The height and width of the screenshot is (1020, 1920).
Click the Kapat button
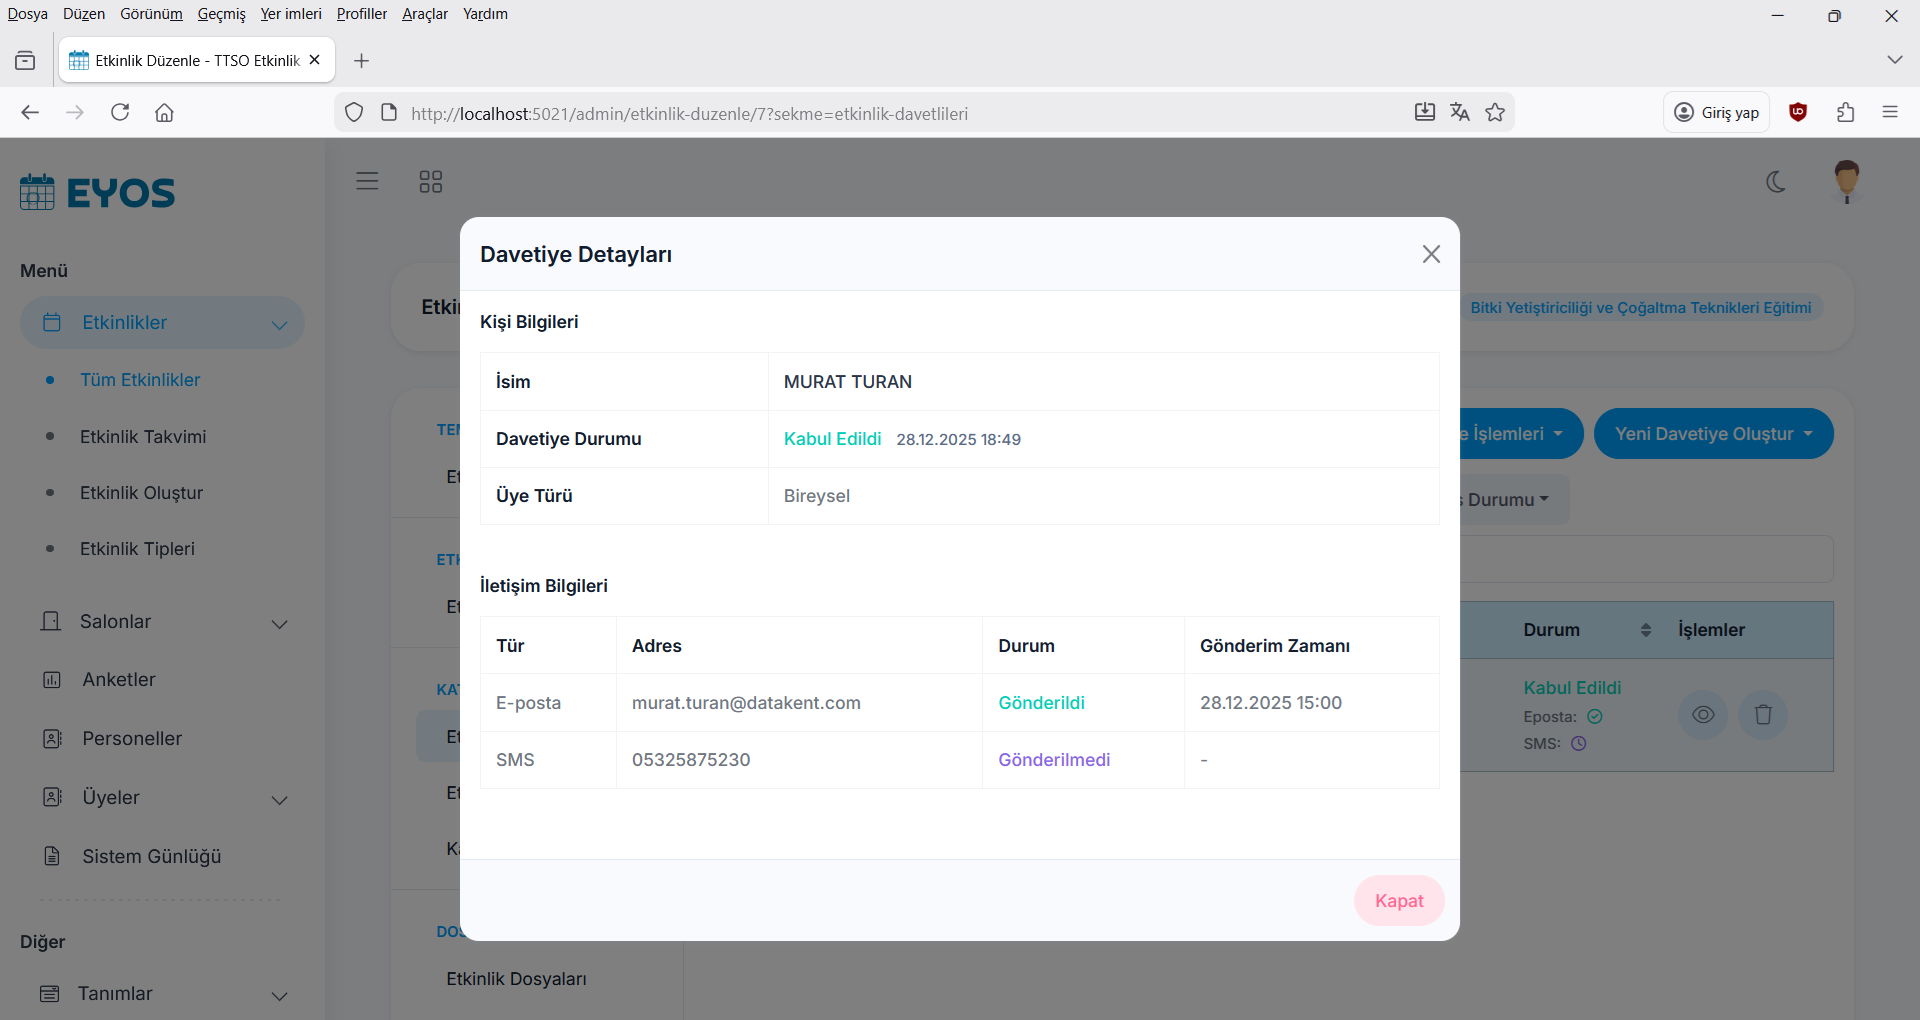[x=1398, y=901]
